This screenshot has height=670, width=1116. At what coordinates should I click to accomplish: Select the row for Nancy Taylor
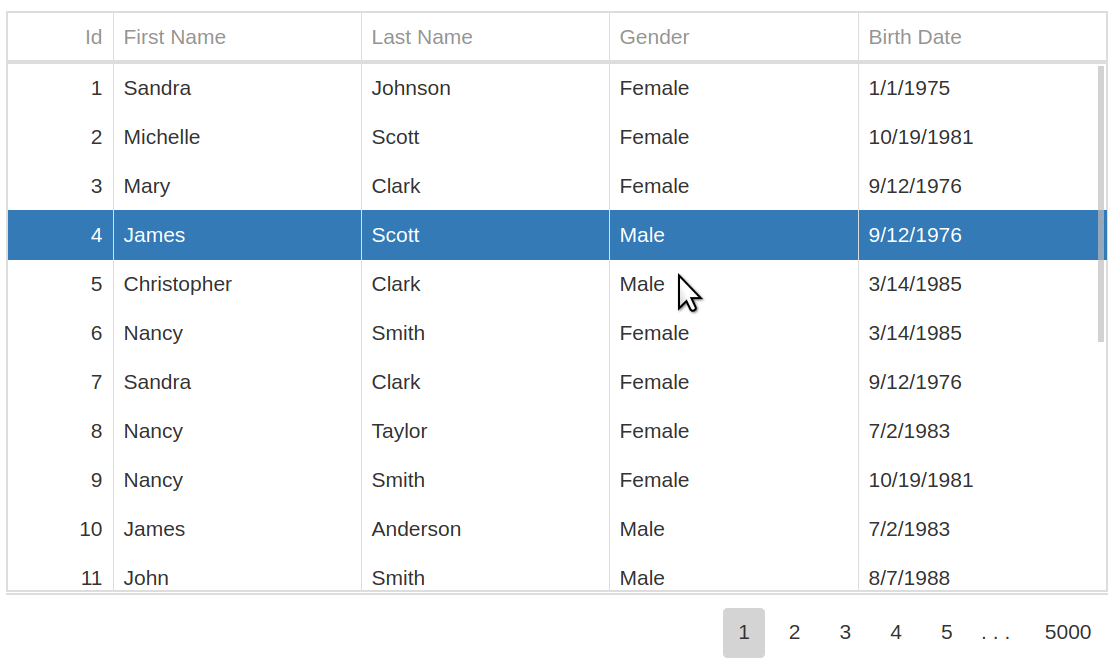400,431
